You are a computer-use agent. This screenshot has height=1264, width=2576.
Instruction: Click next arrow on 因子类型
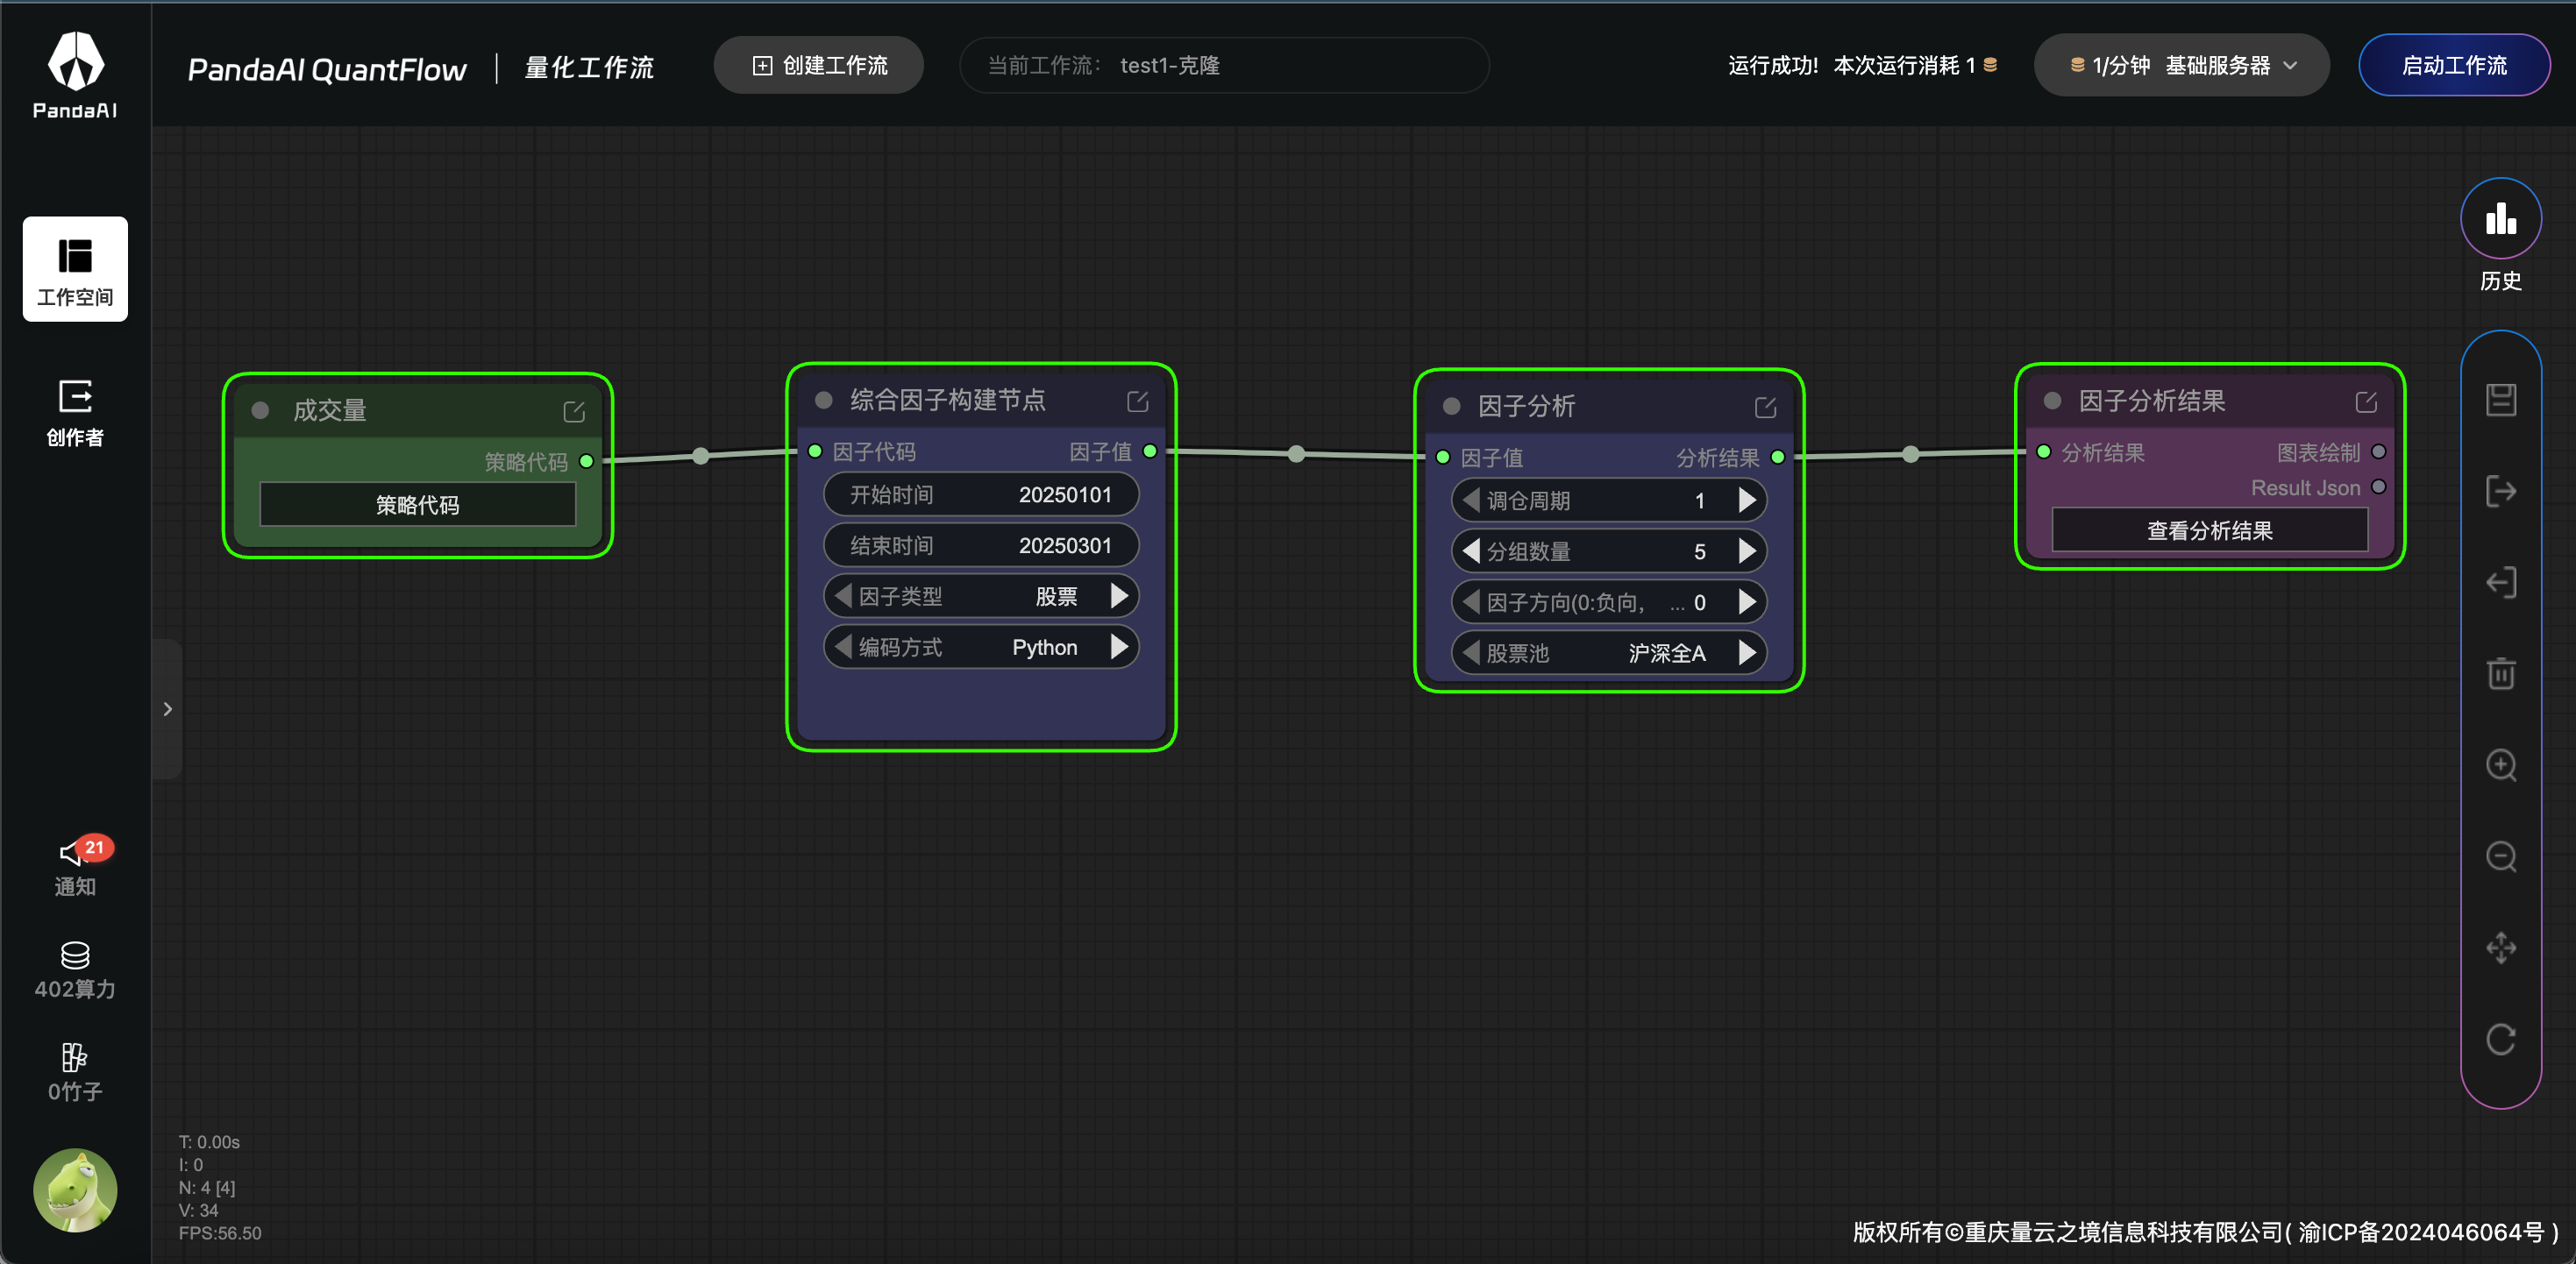pos(1119,596)
